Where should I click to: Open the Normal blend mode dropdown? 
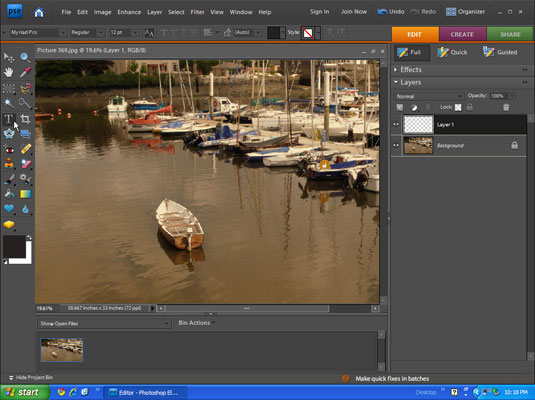(x=429, y=96)
